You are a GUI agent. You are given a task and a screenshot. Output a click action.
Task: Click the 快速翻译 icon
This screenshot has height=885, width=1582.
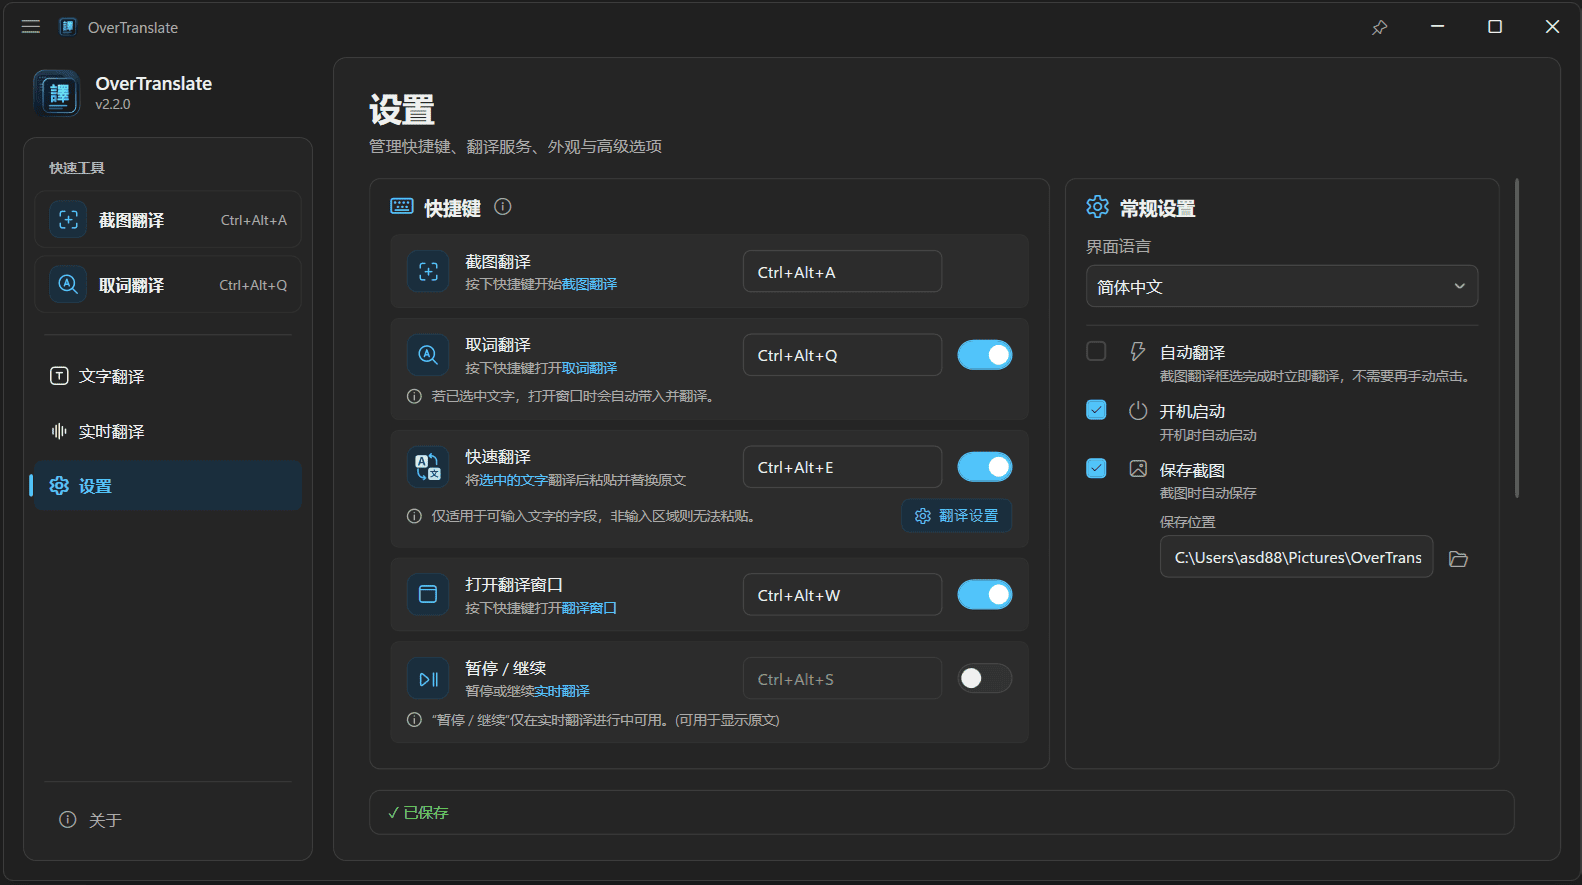428,467
